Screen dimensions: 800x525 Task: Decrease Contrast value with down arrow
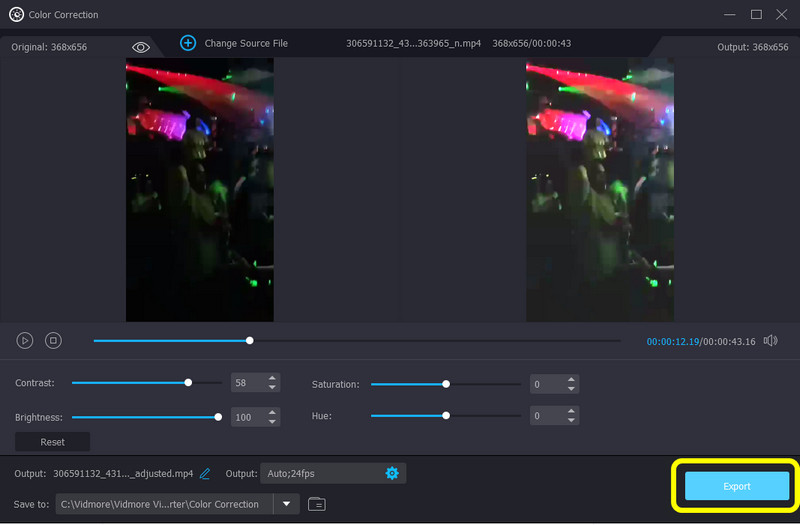pyautogui.click(x=272, y=387)
